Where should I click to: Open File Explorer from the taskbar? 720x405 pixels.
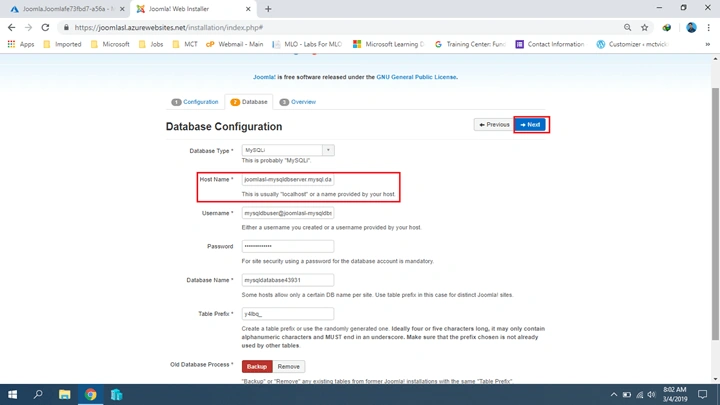[64, 394]
